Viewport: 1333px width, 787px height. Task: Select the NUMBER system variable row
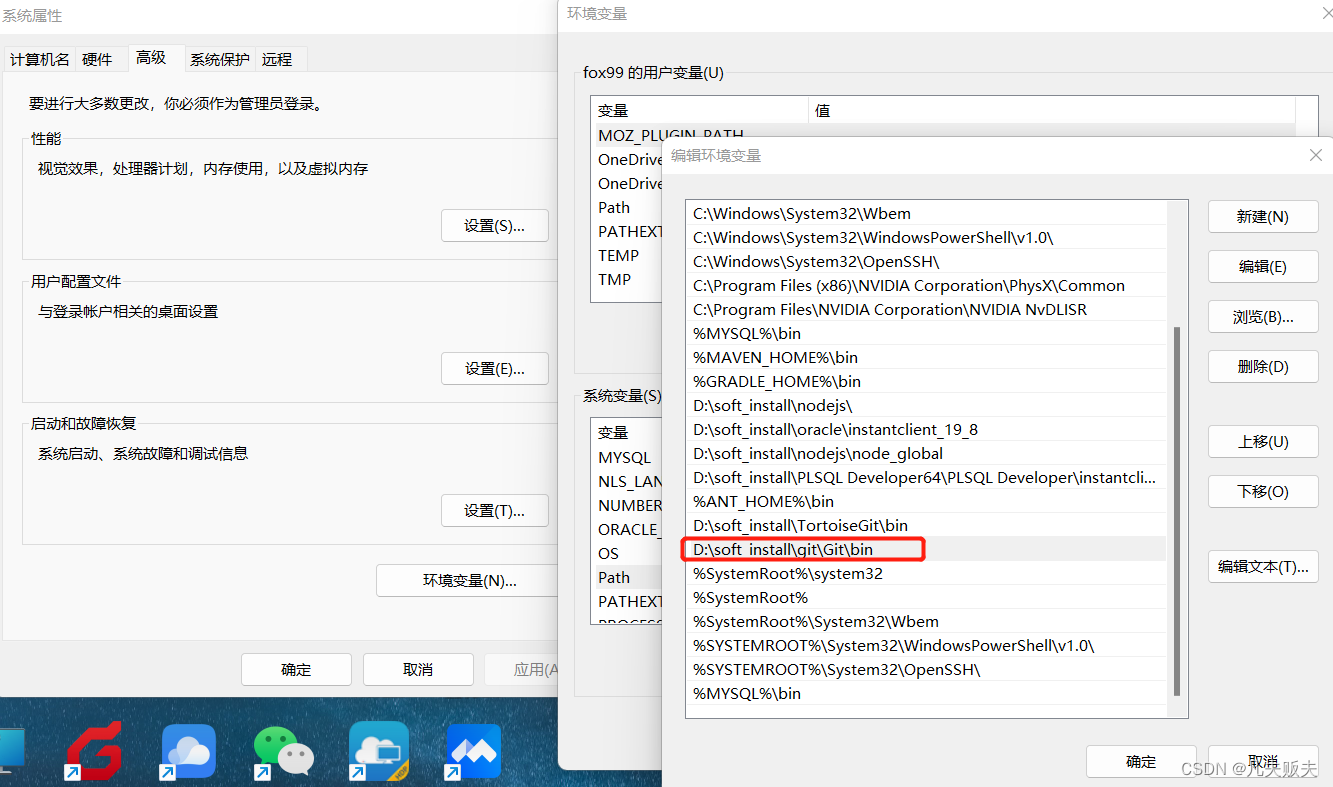[x=627, y=505]
